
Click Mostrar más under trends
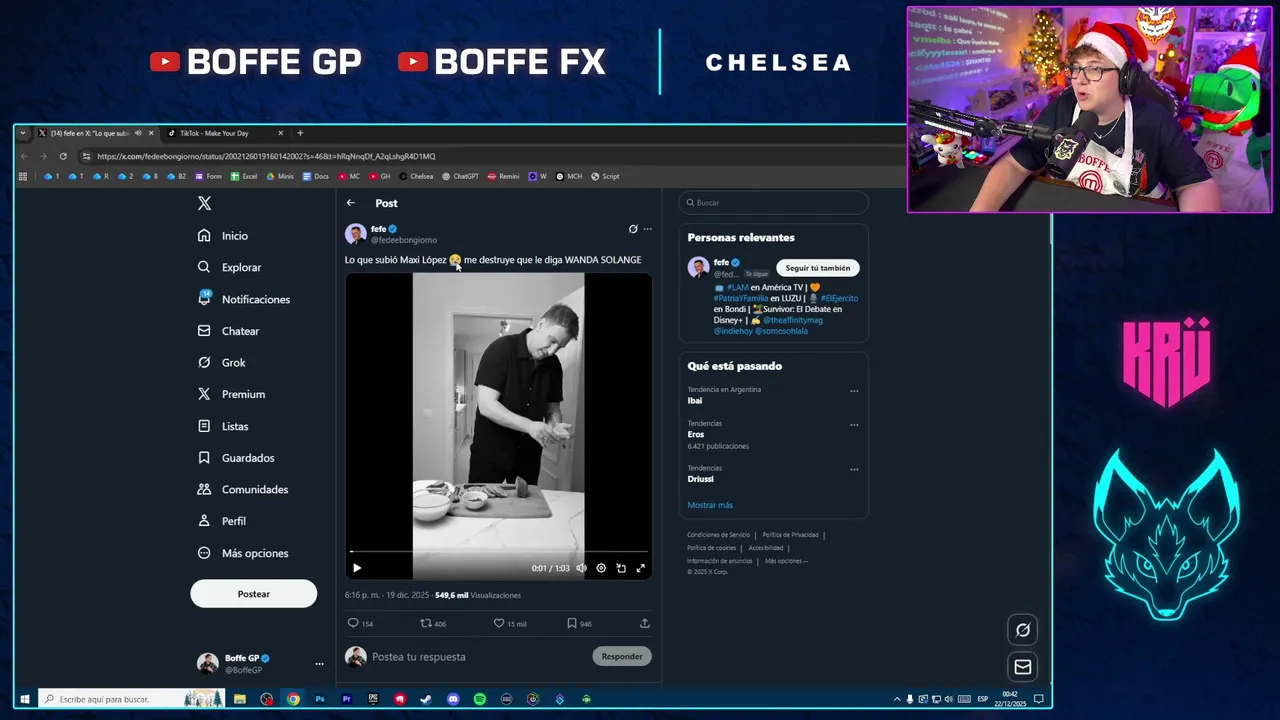click(x=710, y=505)
